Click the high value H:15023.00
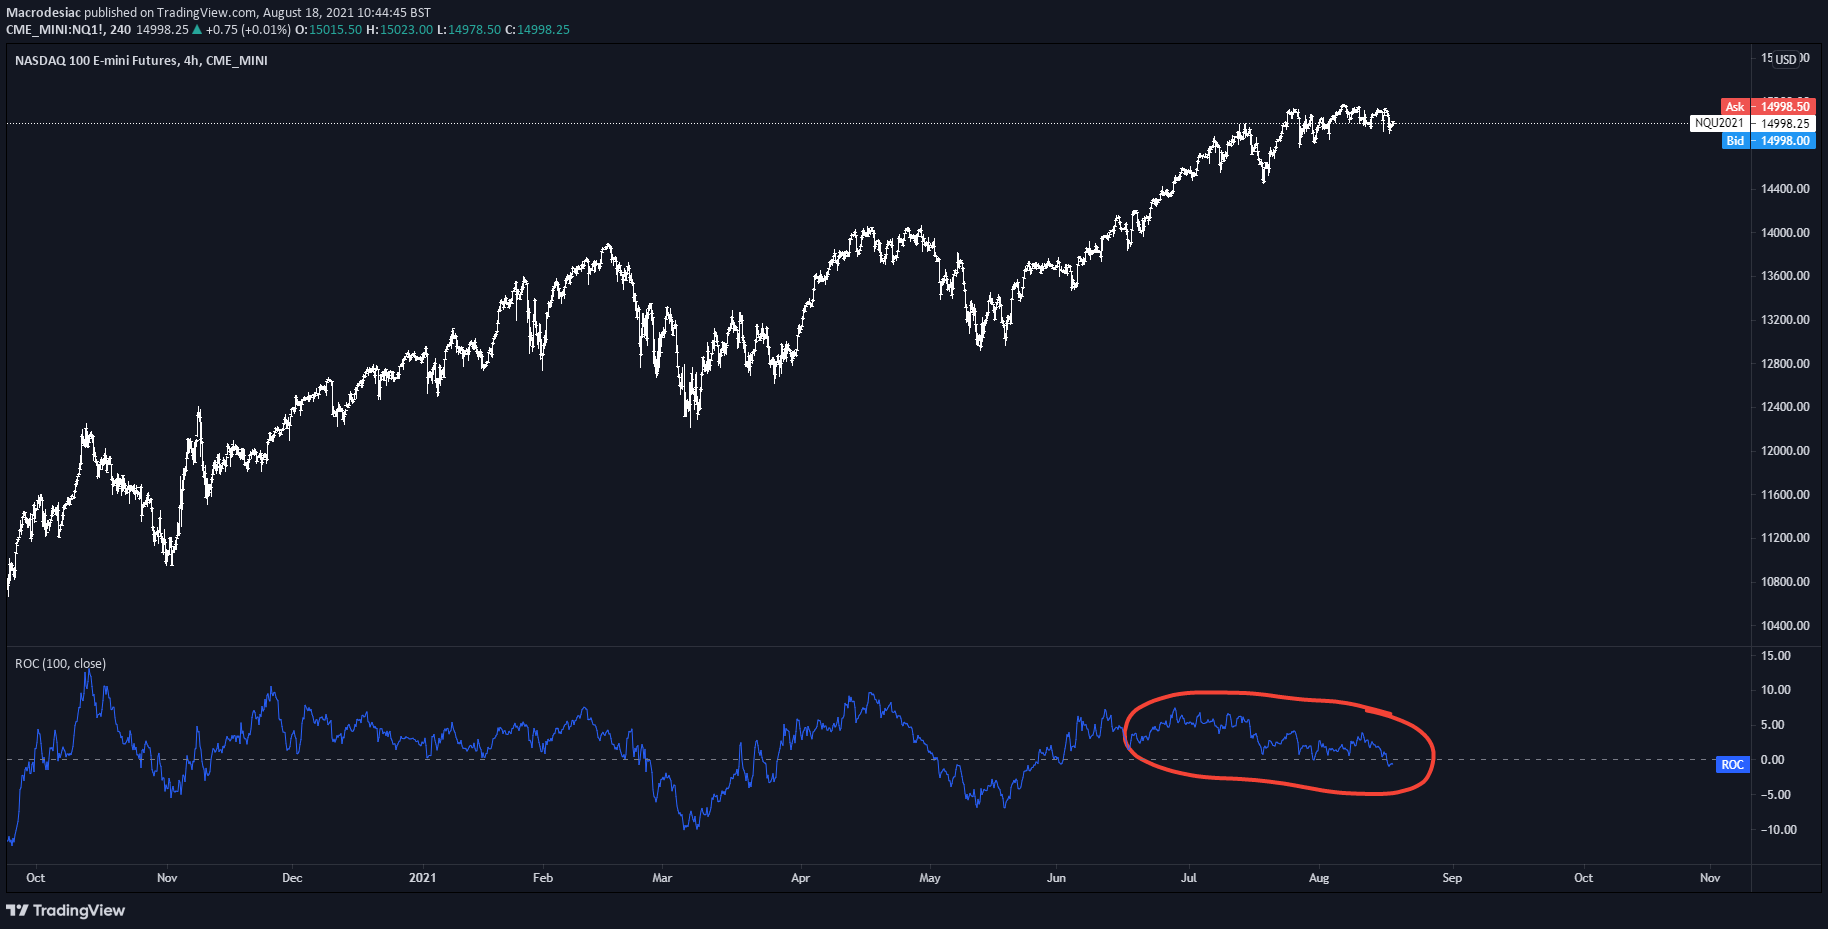This screenshot has height=929, width=1828. [400, 29]
